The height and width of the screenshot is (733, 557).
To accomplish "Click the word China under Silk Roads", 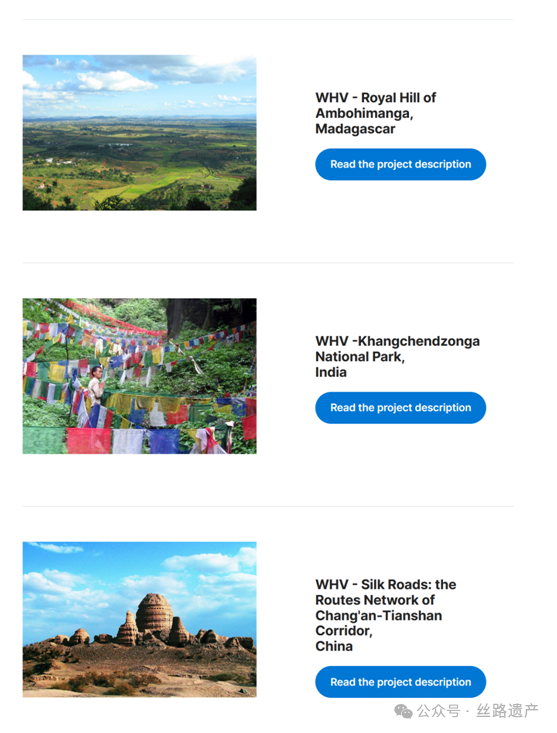I will coord(334,646).
